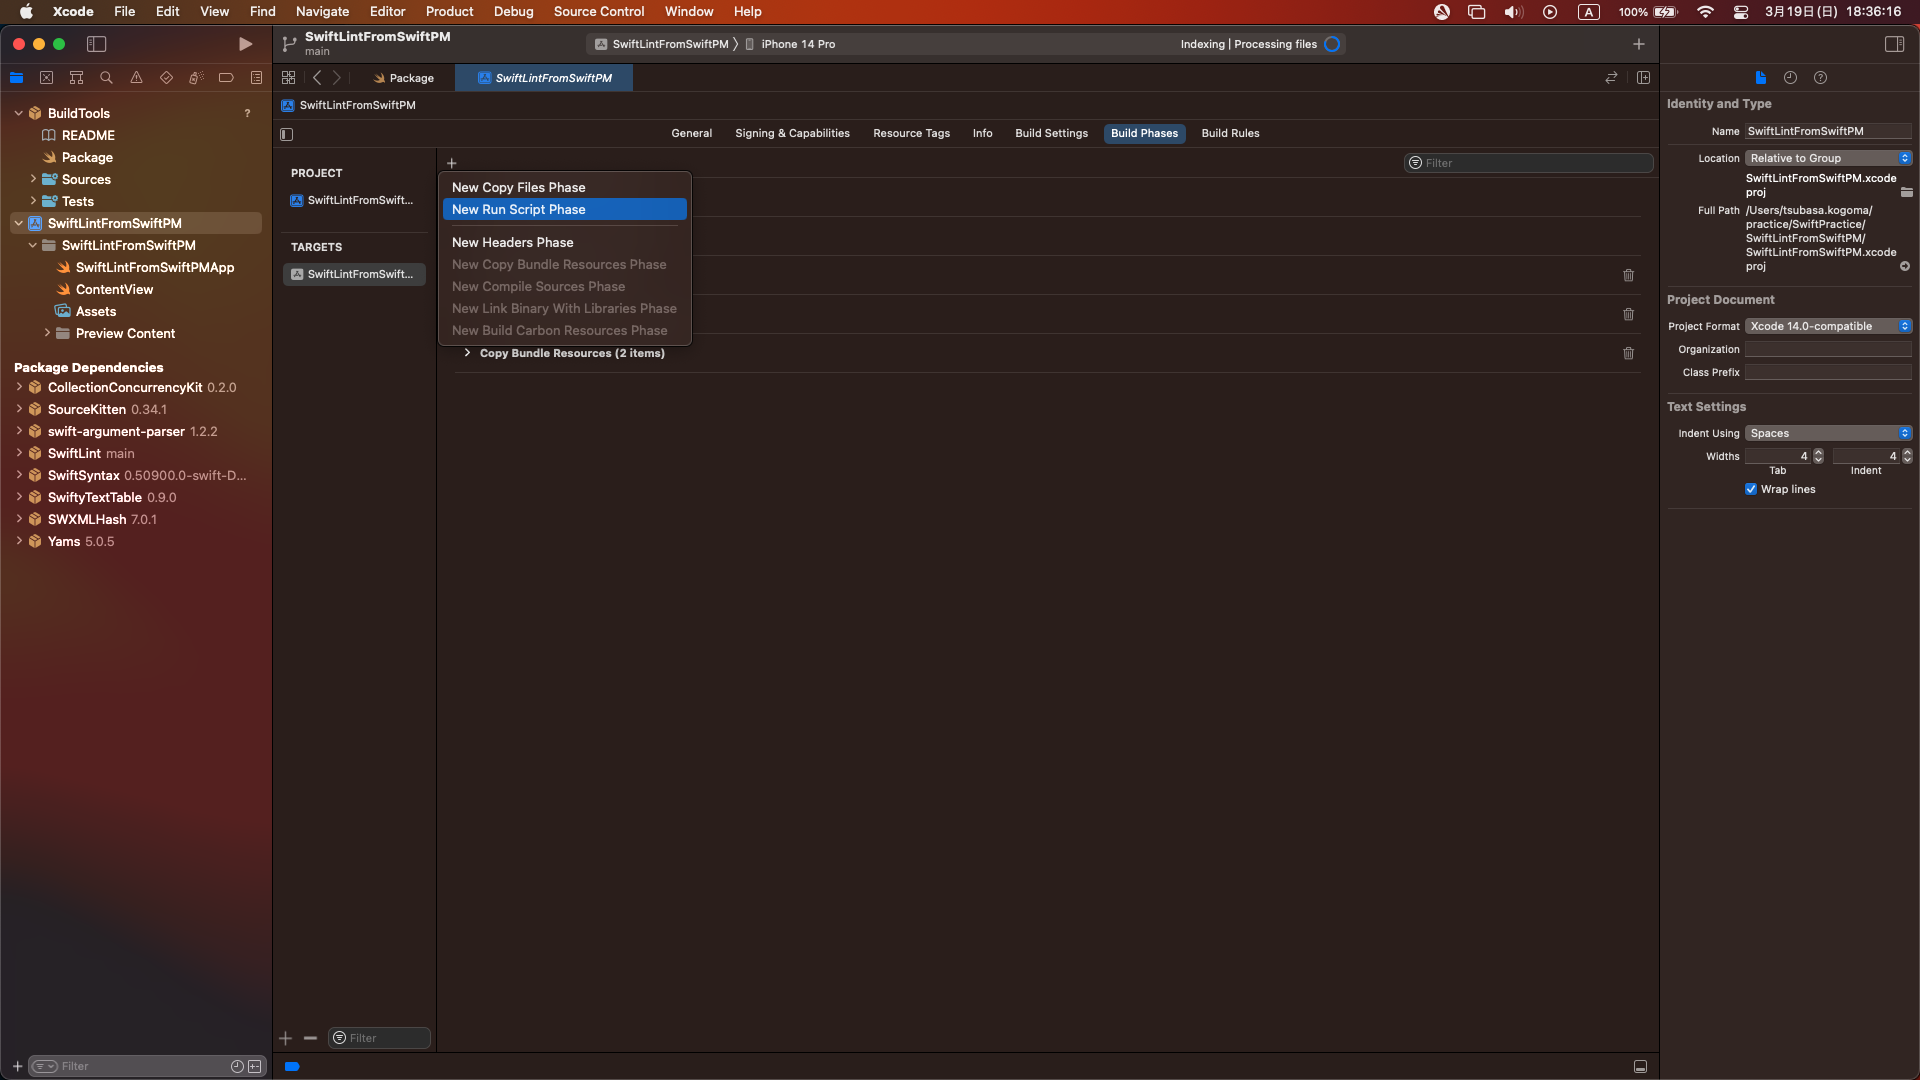Hide the Navigator sidebar toggle
The image size is (1920, 1080).
tap(97, 44)
